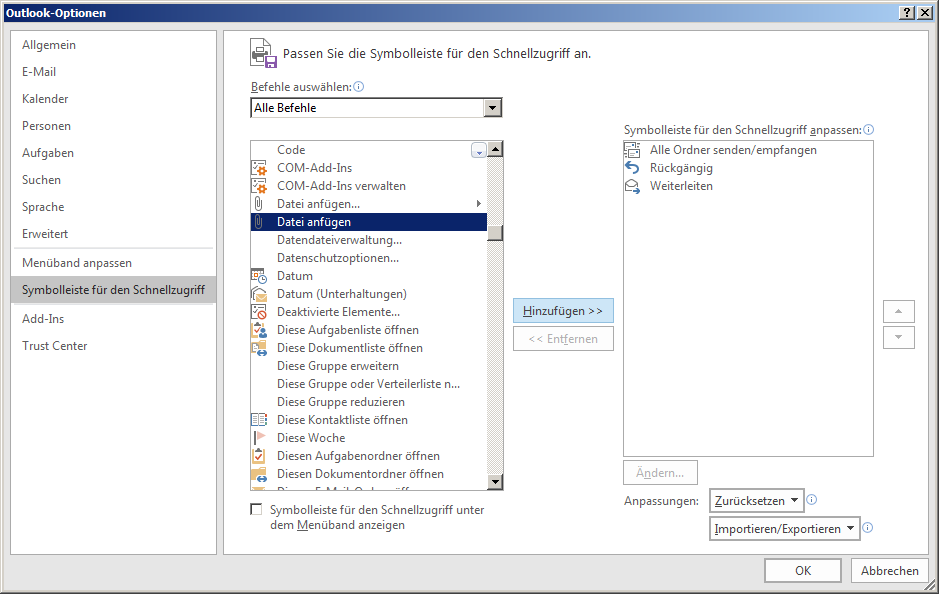This screenshot has width=939, height=594.
Task: Click the Ändern... button
Action: 660,472
